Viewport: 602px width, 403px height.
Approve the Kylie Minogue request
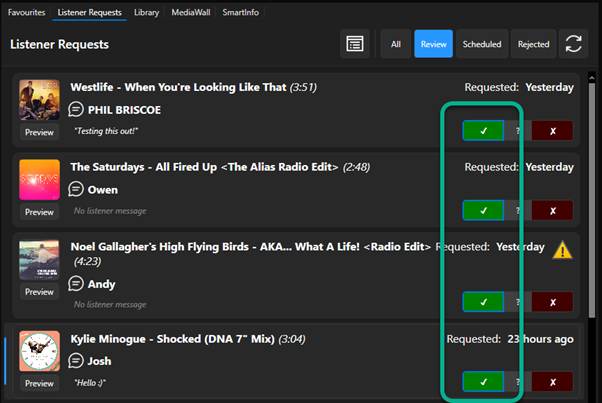click(483, 382)
